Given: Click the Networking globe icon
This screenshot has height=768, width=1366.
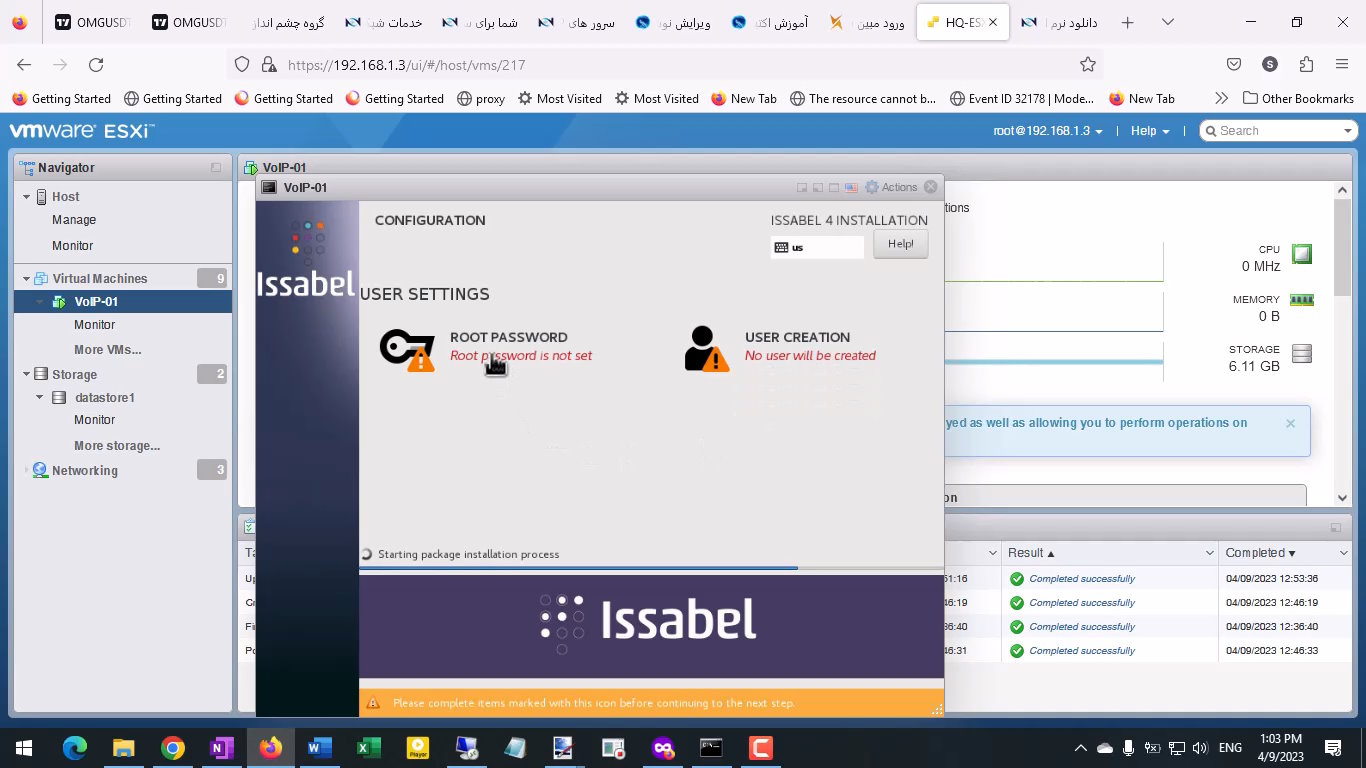Looking at the screenshot, I should pyautogui.click(x=40, y=470).
